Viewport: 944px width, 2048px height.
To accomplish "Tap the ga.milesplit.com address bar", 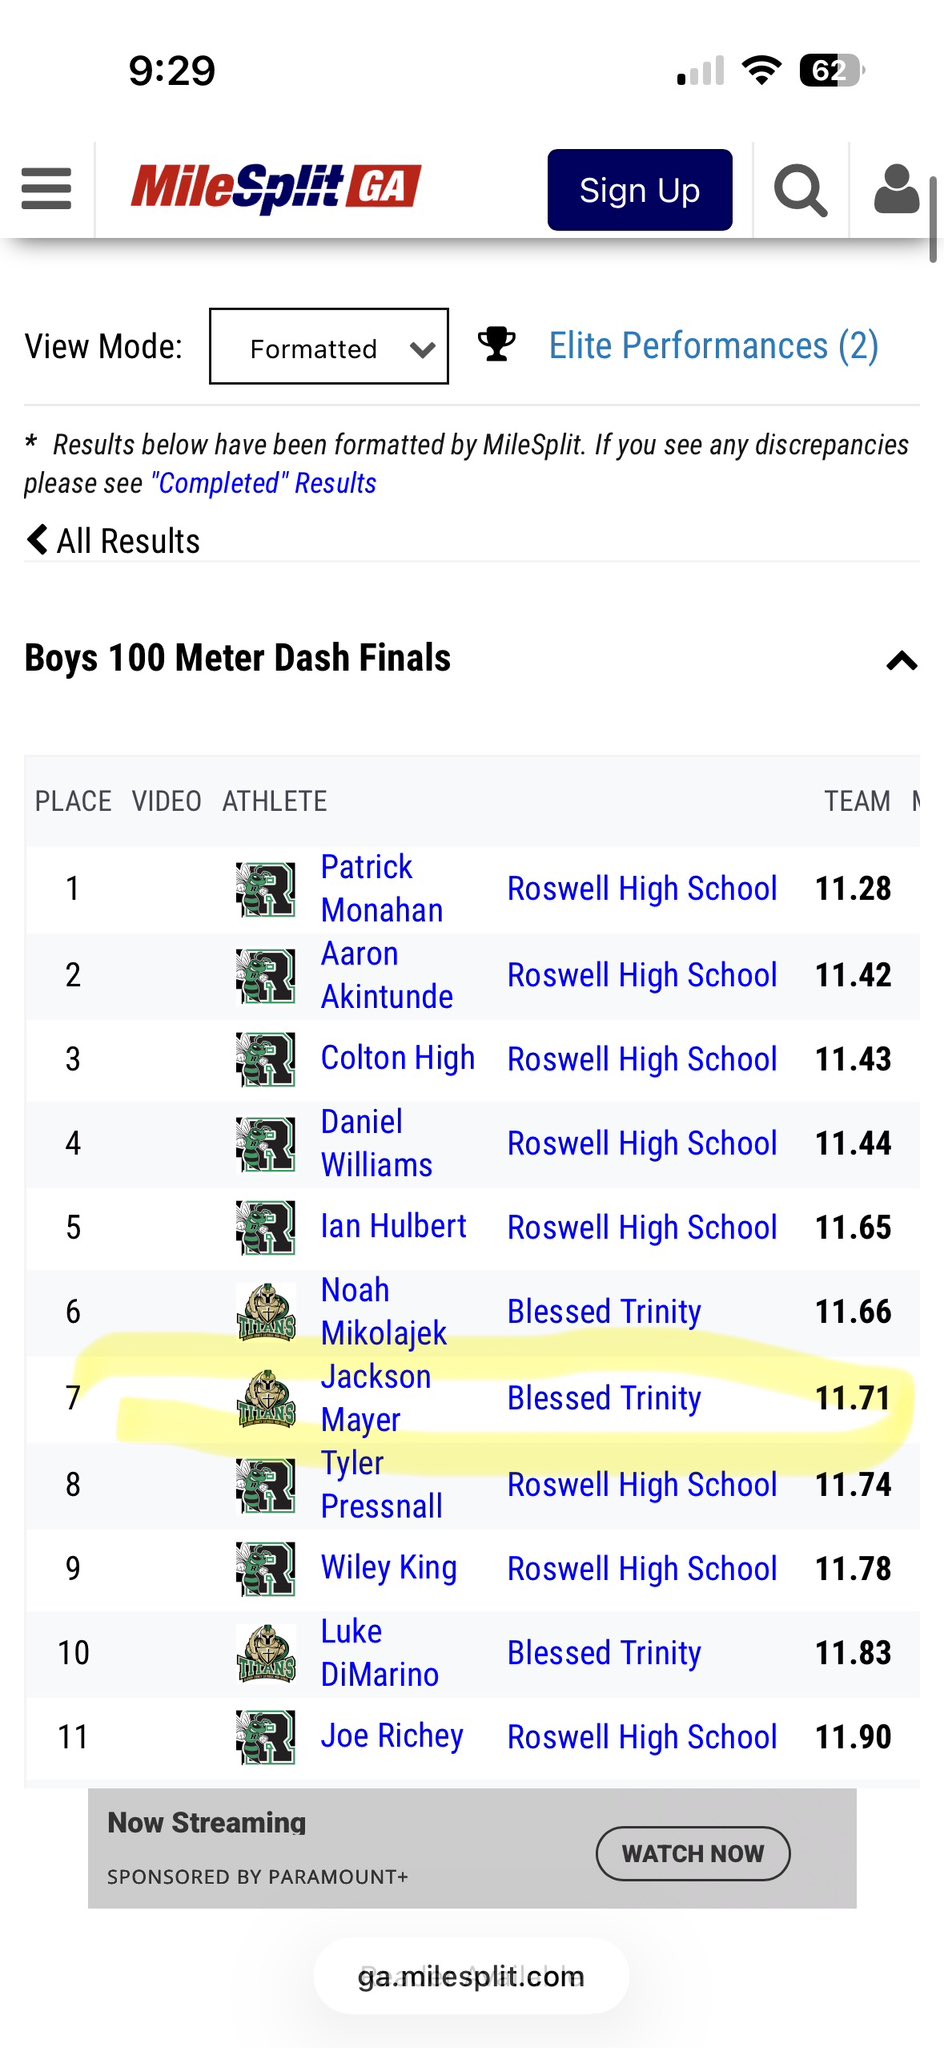I will coord(471,1976).
